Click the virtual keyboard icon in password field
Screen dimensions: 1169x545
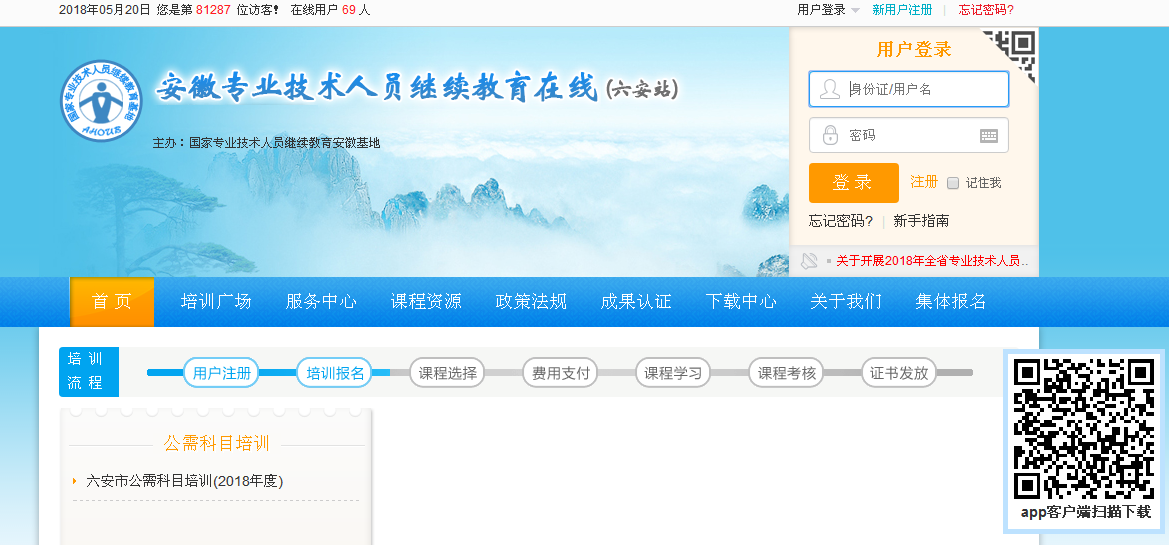tap(988, 136)
